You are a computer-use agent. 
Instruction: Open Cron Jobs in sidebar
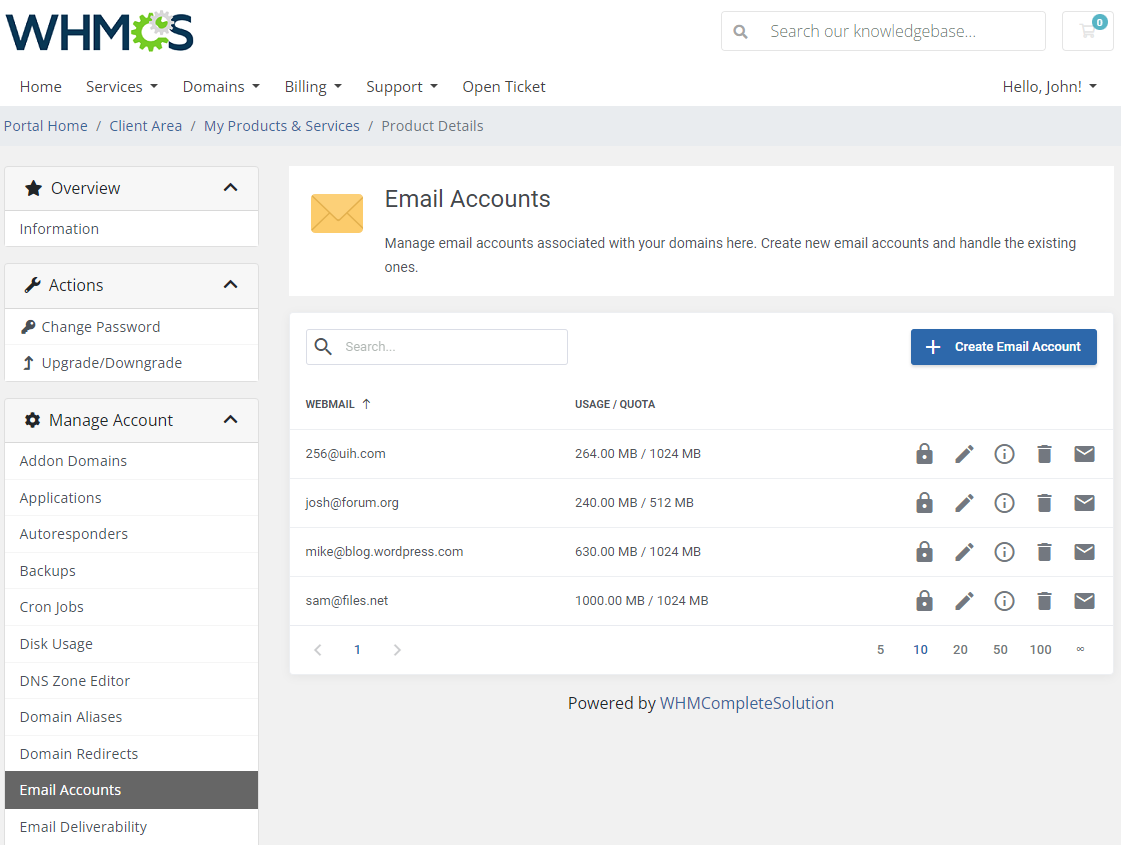pyautogui.click(x=132, y=607)
